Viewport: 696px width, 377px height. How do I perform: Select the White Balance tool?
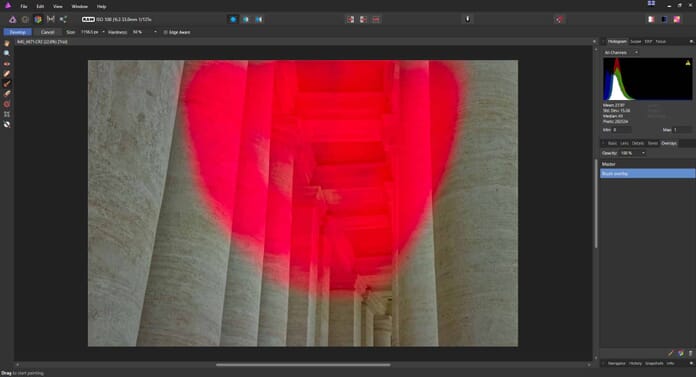click(7, 125)
